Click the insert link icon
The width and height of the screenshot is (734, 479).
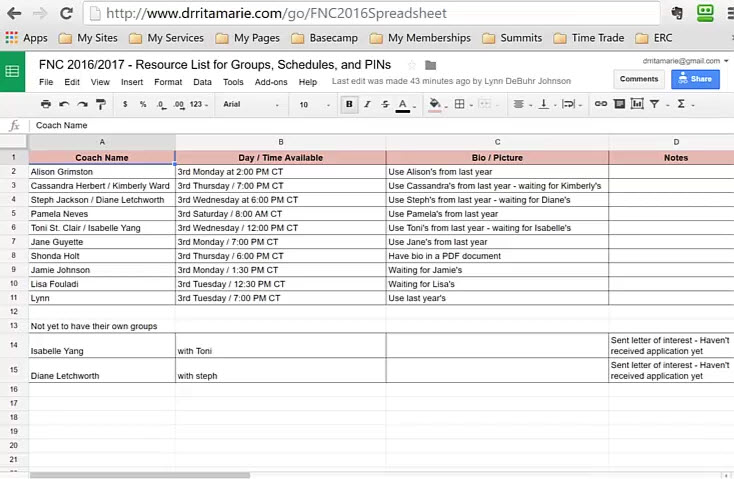coord(600,104)
